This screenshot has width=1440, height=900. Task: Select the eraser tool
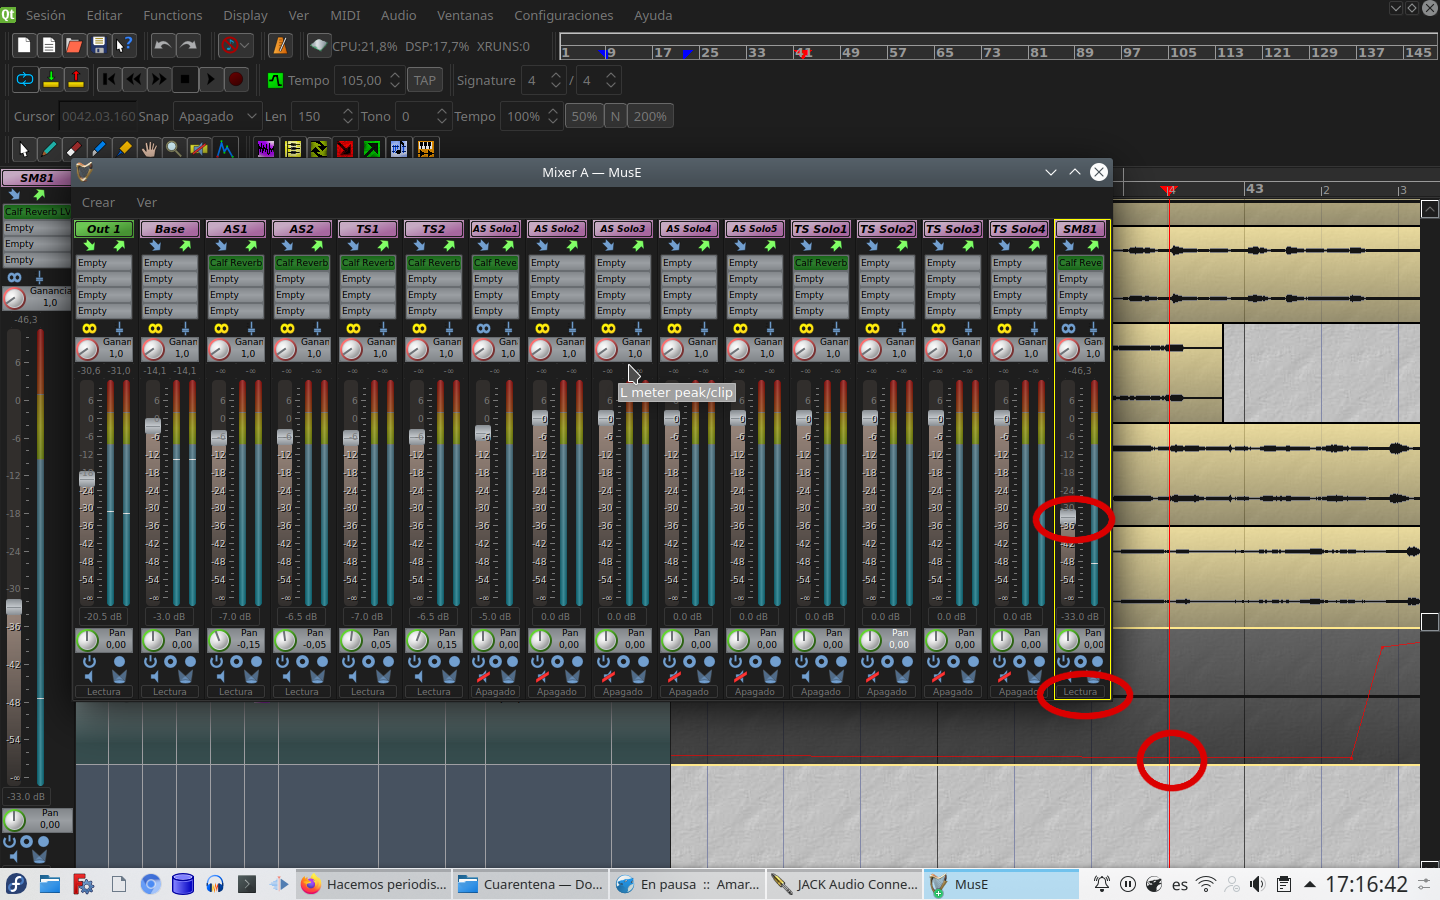(x=73, y=148)
